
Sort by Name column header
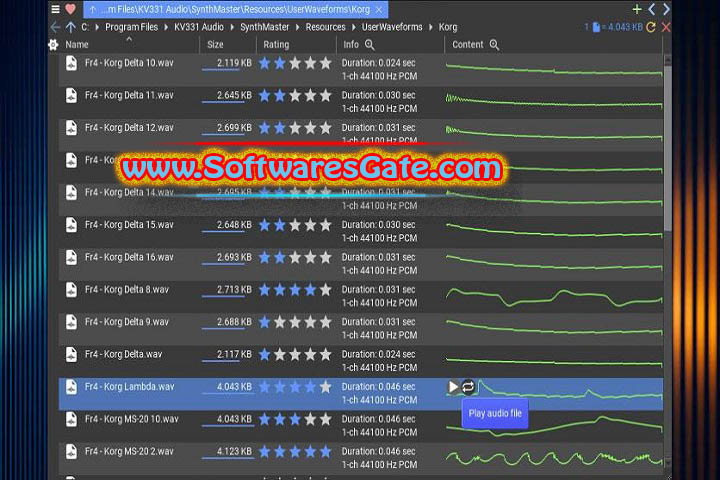click(x=77, y=45)
